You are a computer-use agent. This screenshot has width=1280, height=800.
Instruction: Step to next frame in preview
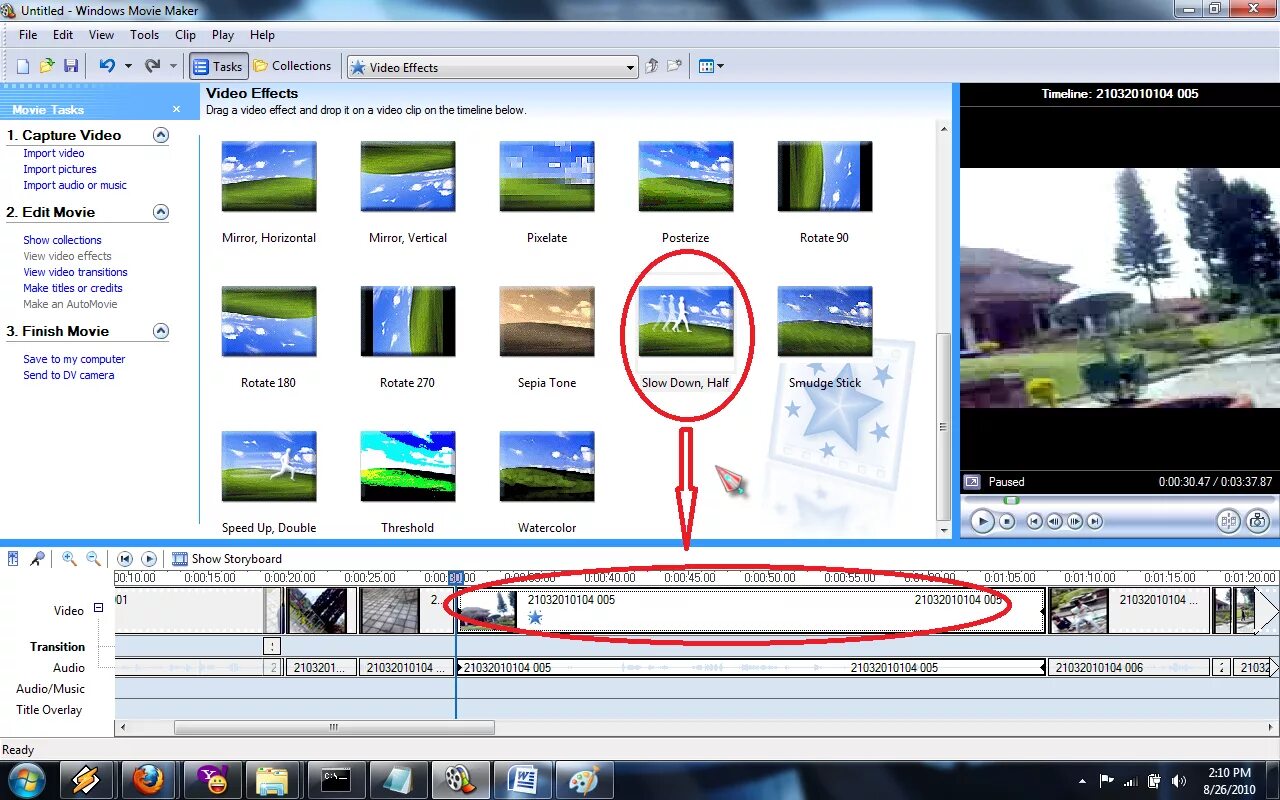click(x=1075, y=521)
